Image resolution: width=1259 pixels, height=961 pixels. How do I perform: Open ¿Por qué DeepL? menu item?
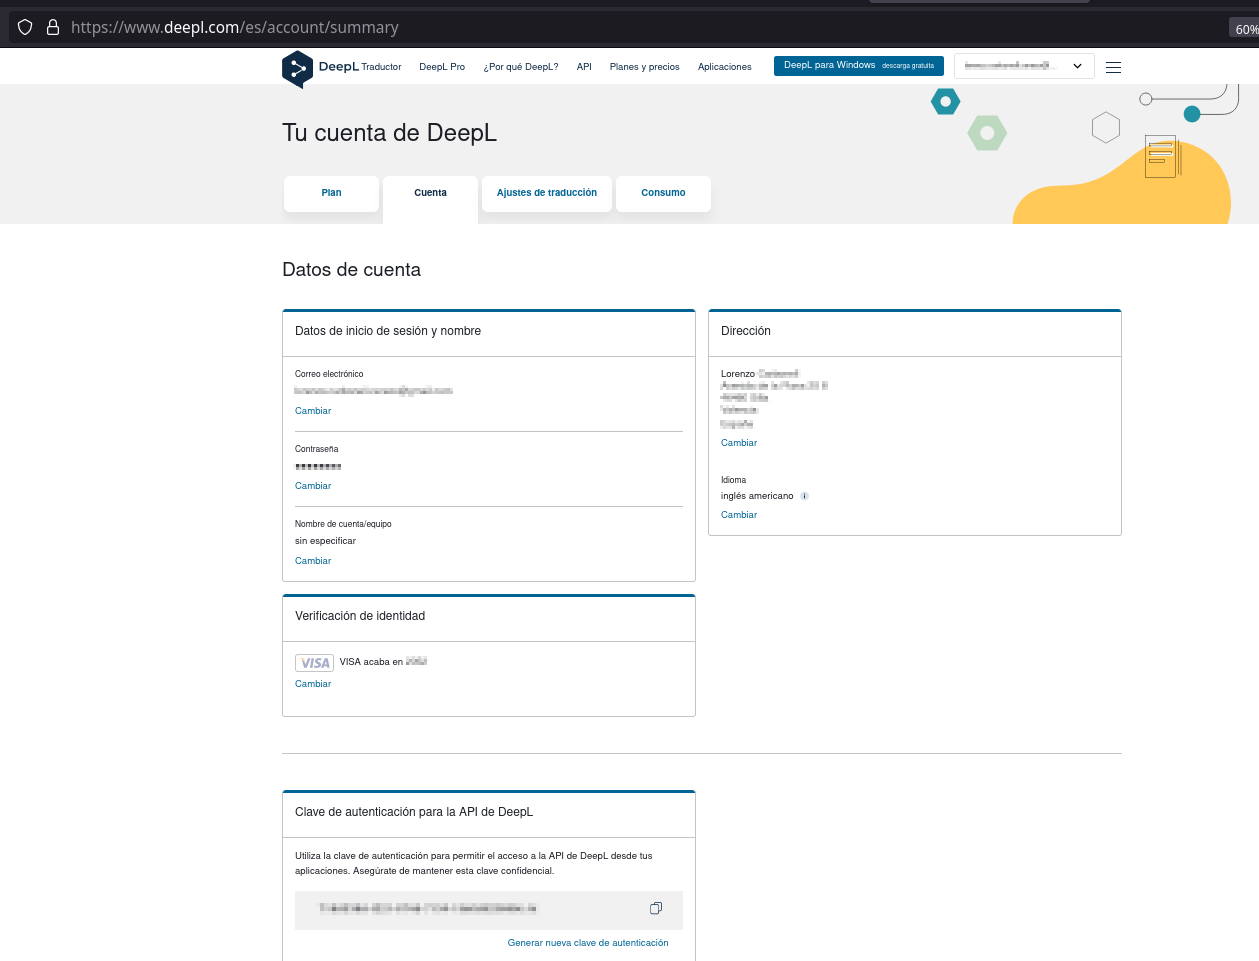[x=521, y=67]
